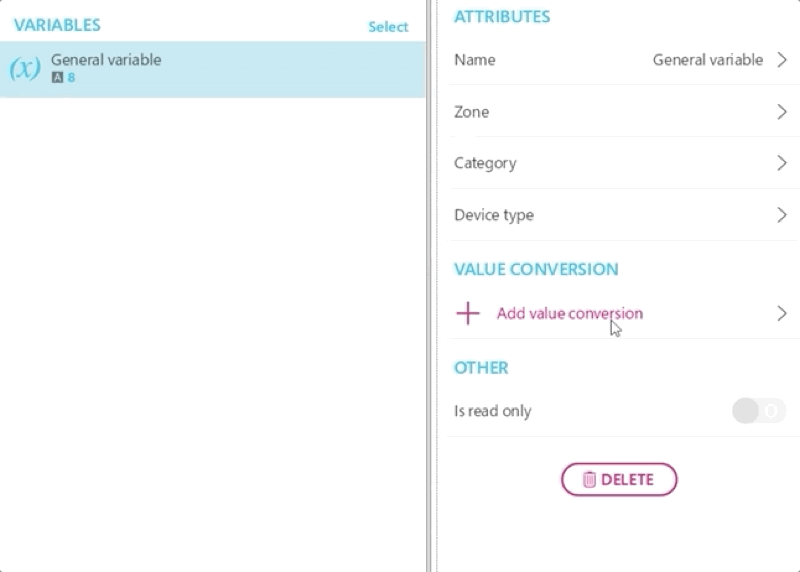Click the plus icon for value conversion

(468, 314)
